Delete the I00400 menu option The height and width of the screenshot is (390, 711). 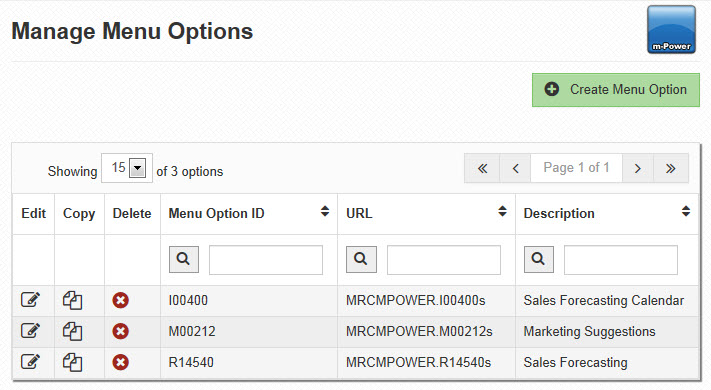coord(121,300)
